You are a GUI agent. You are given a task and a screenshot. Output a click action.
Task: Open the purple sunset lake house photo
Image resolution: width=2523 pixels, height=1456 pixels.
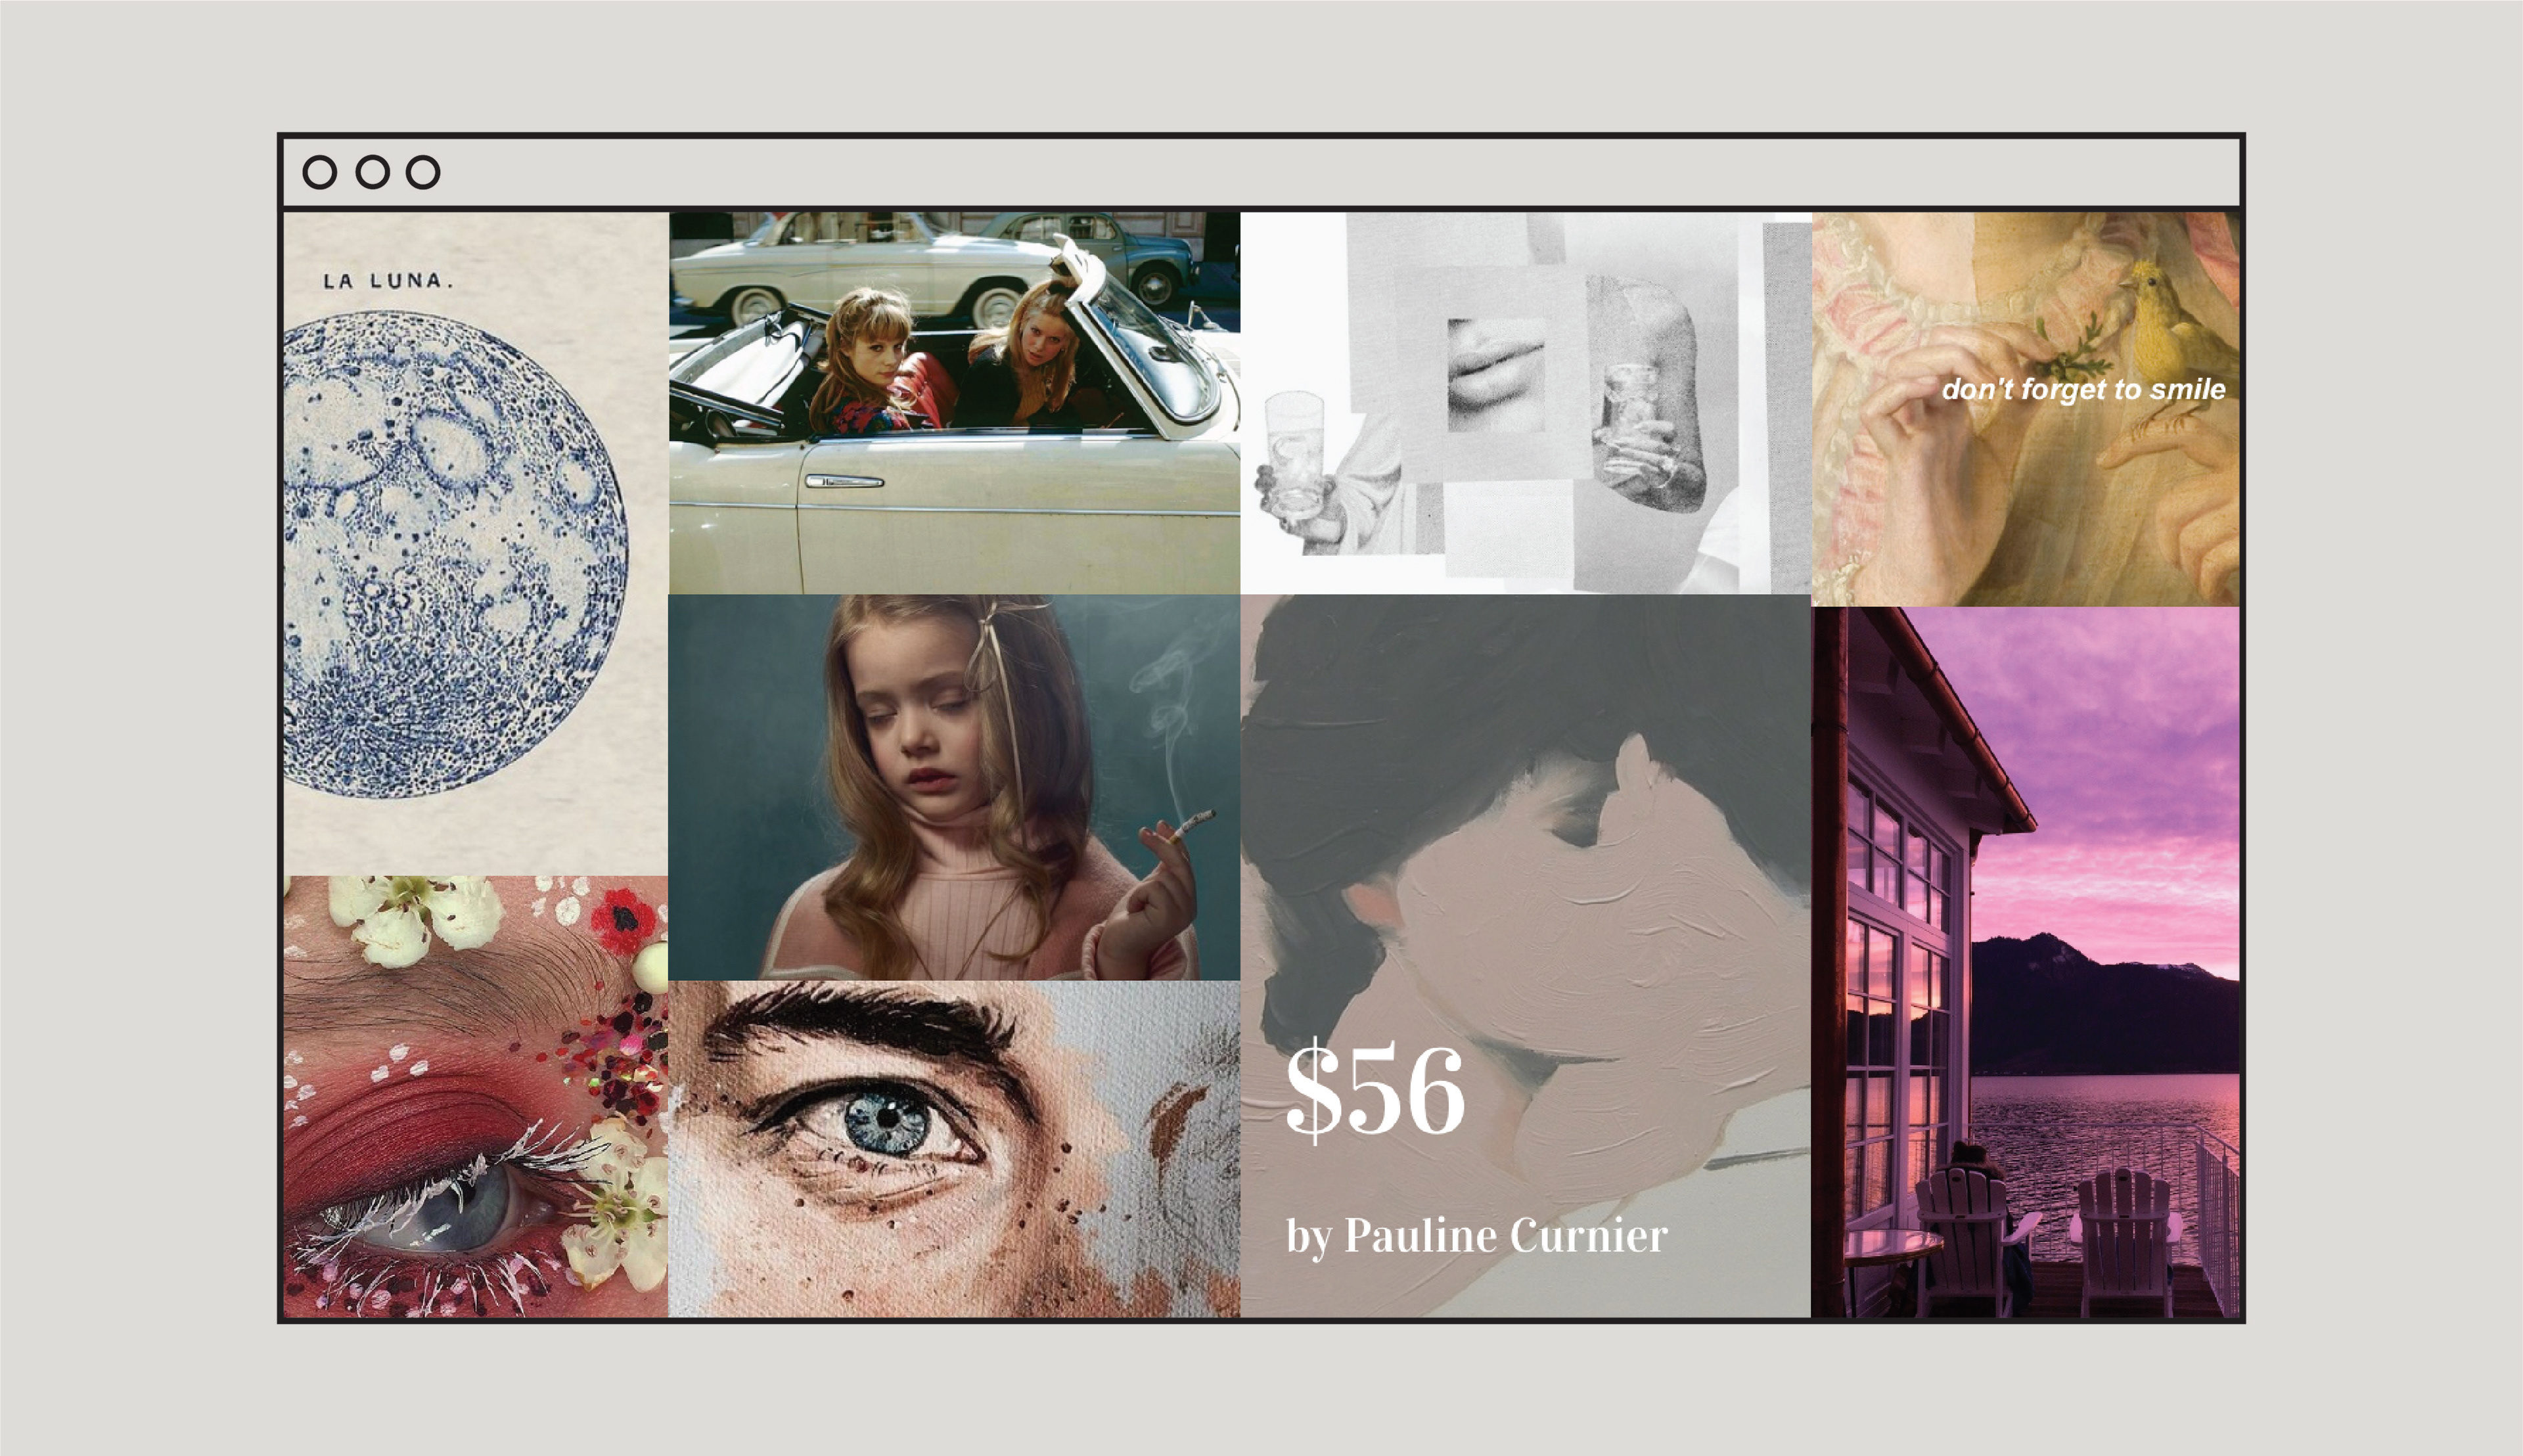[x=2026, y=962]
